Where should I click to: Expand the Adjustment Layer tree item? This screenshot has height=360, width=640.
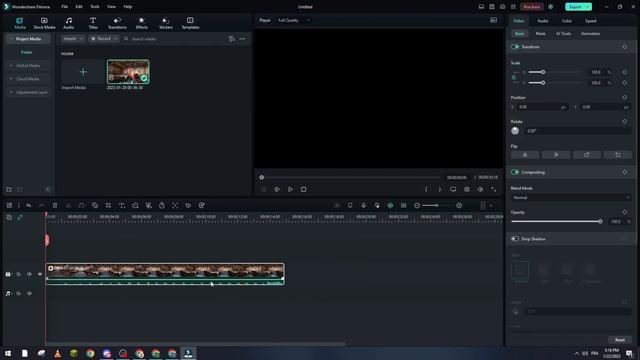(x=11, y=92)
